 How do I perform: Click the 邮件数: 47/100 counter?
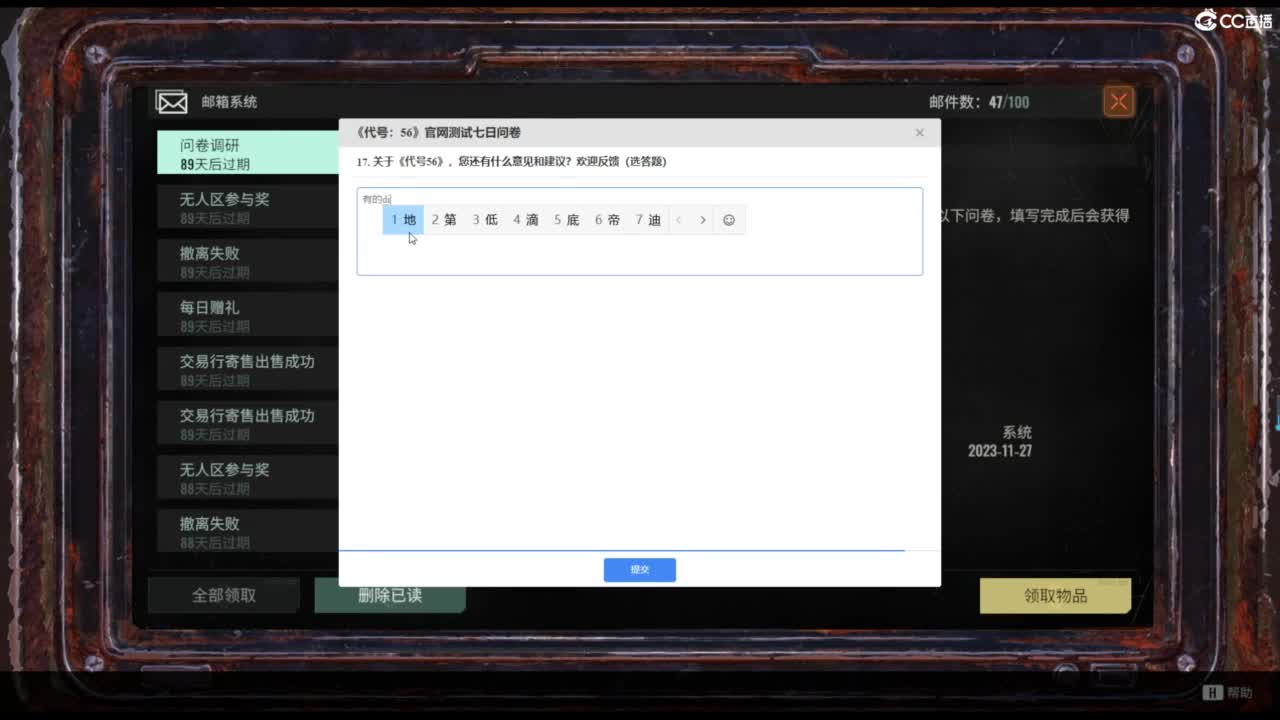coord(979,102)
